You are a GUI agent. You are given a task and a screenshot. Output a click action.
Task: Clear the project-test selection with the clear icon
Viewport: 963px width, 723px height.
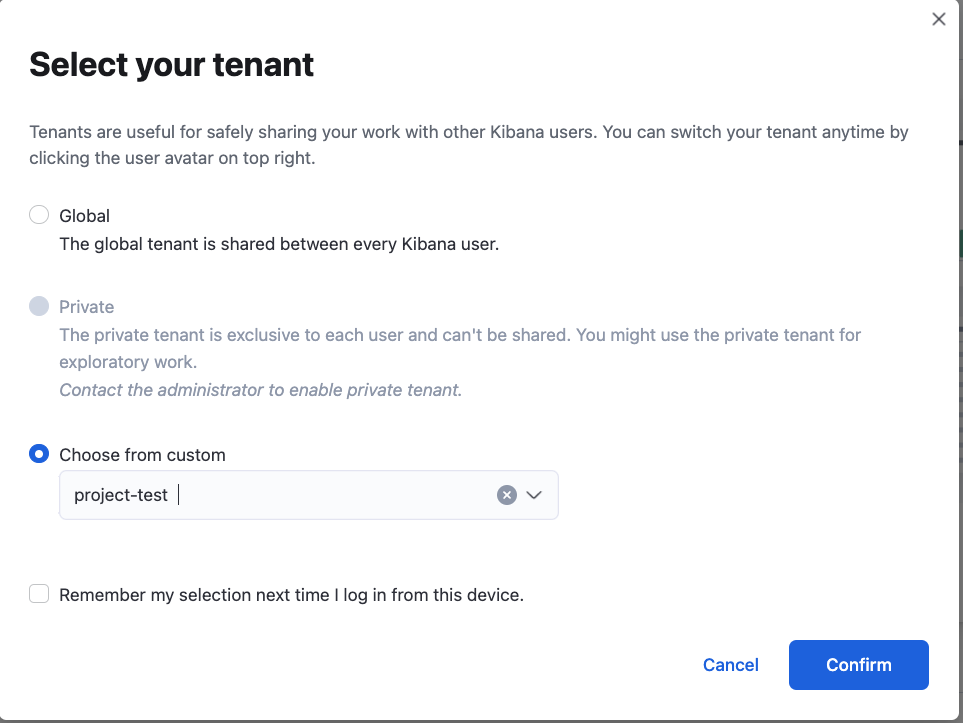[507, 495]
